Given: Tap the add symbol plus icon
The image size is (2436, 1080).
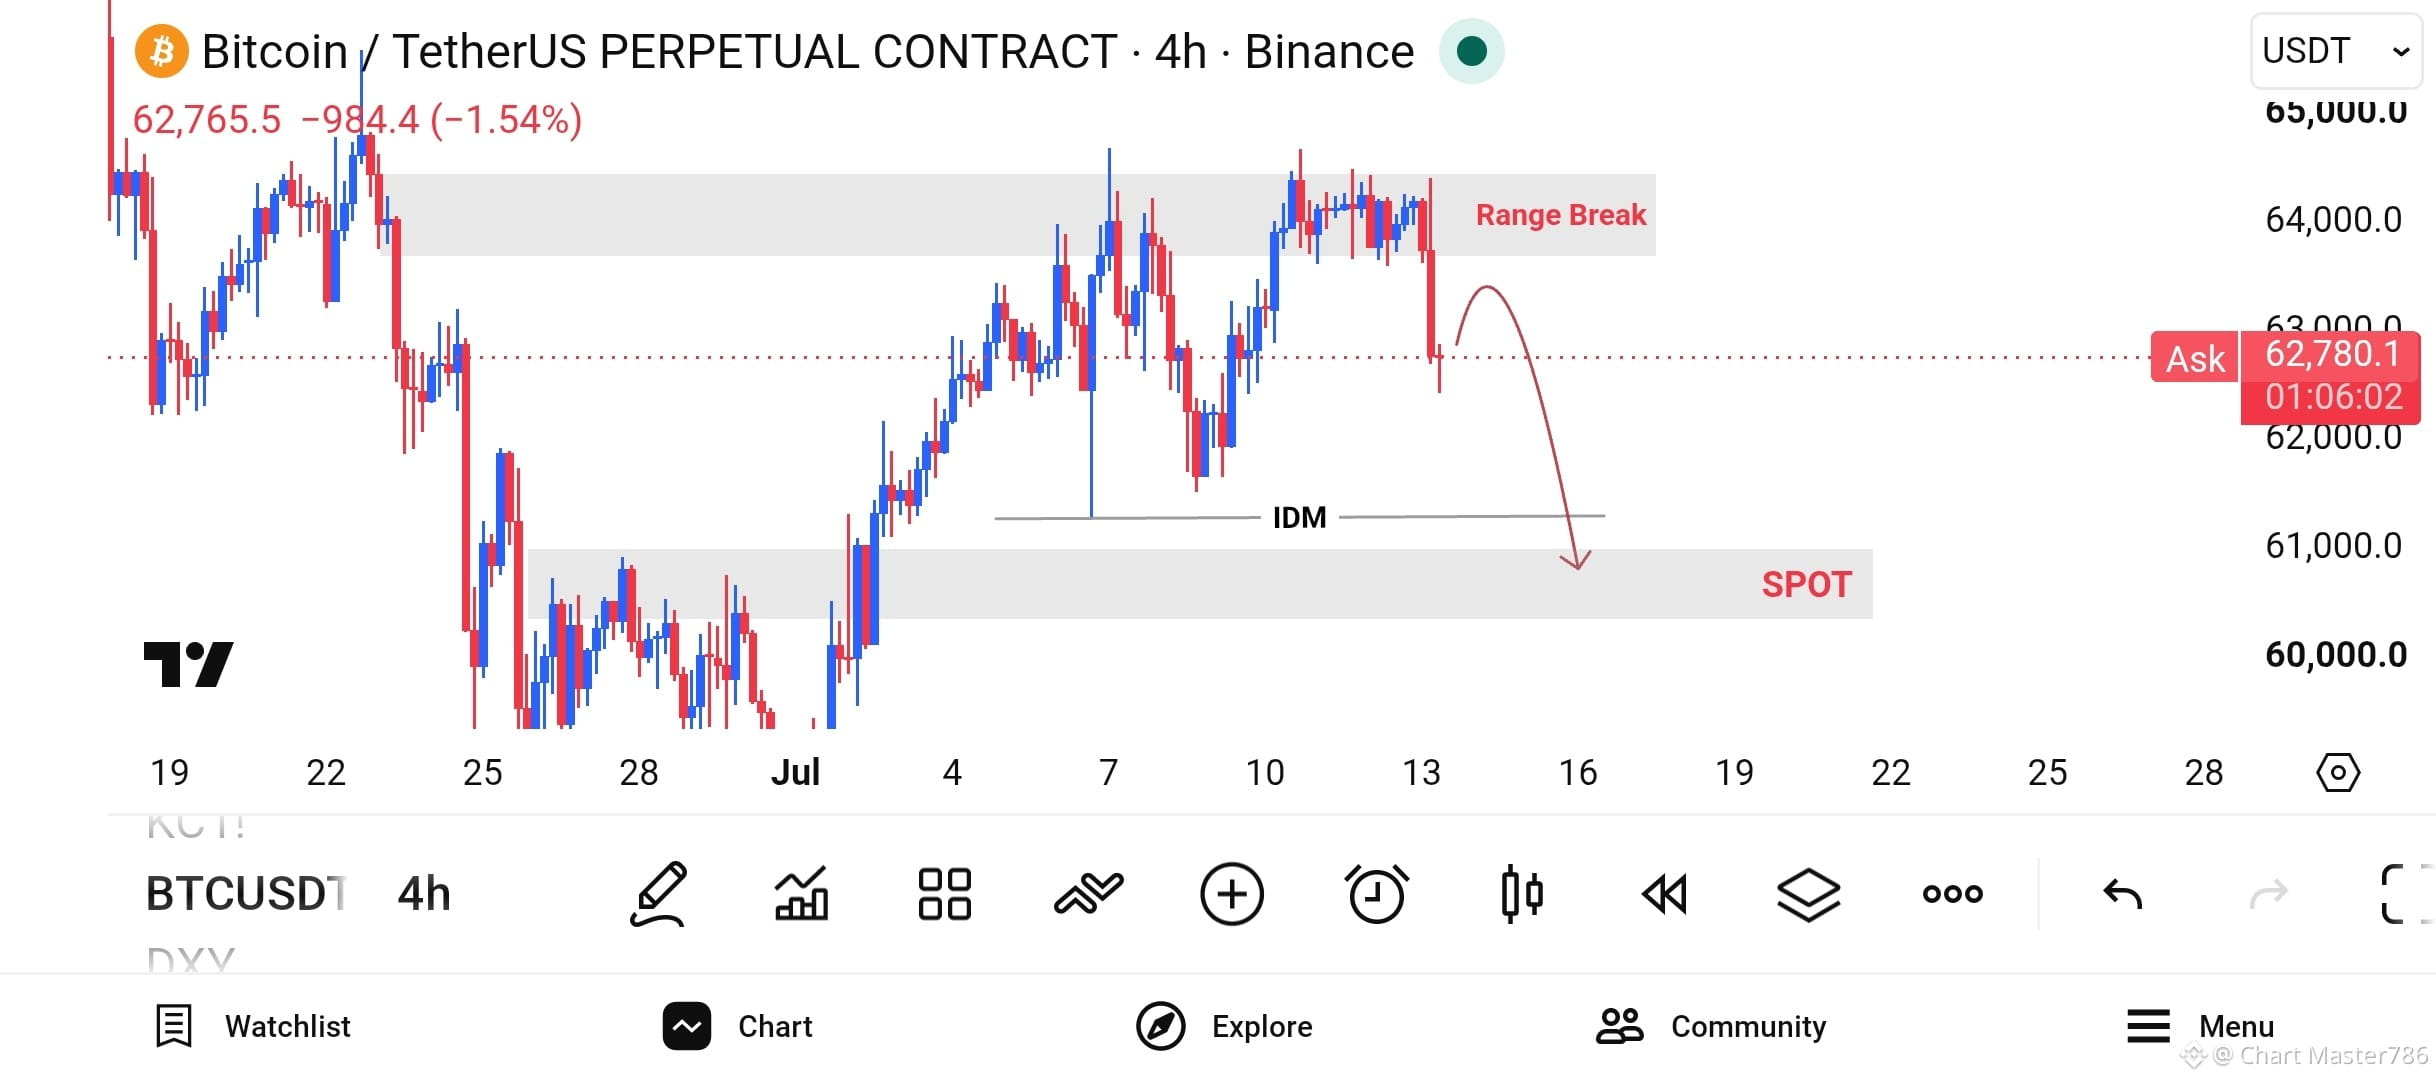Looking at the screenshot, I should click(x=1231, y=893).
